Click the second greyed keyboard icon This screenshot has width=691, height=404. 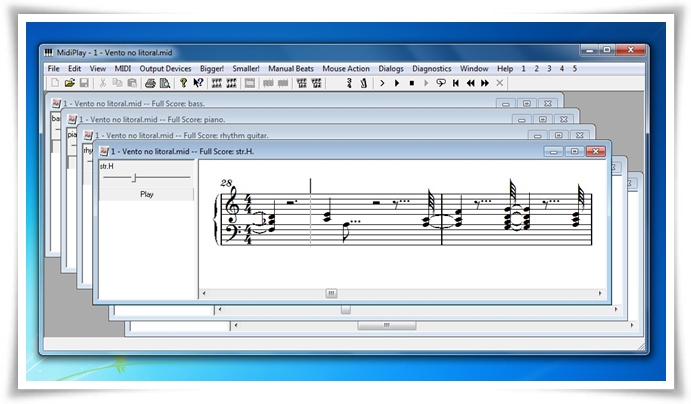[x=283, y=83]
